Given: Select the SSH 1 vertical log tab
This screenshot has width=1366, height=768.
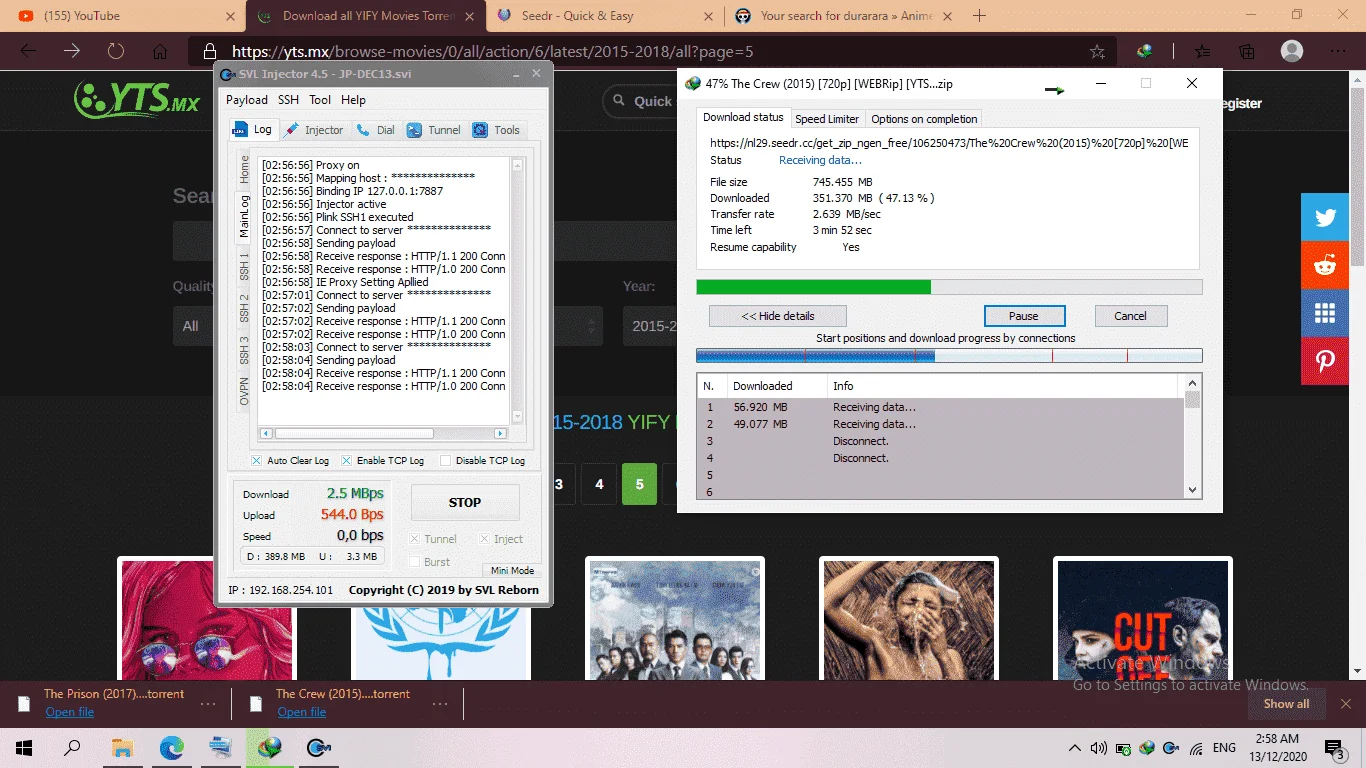Looking at the screenshot, I should (x=244, y=266).
